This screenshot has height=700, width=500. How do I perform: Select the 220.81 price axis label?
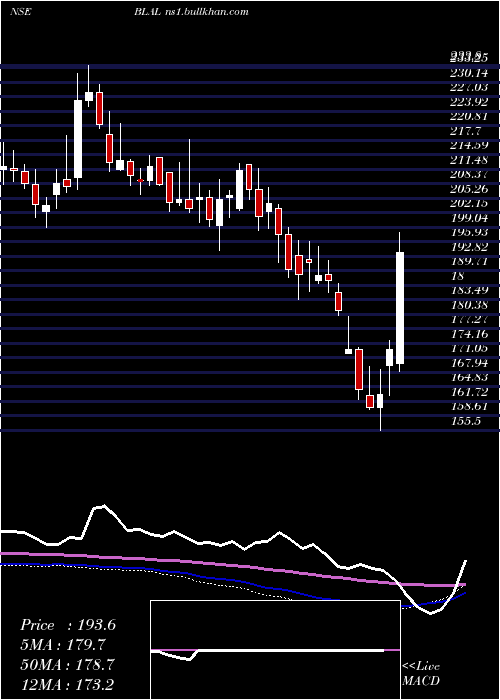(x=469, y=116)
